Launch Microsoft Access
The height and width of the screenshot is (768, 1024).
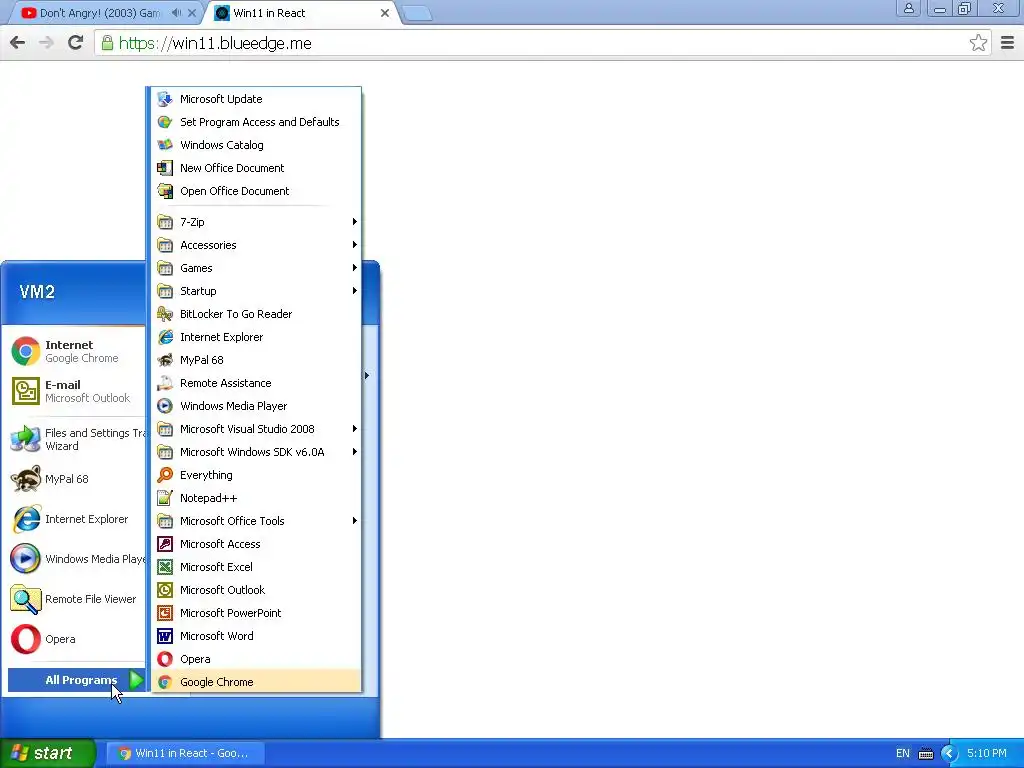pyautogui.click(x=256, y=544)
